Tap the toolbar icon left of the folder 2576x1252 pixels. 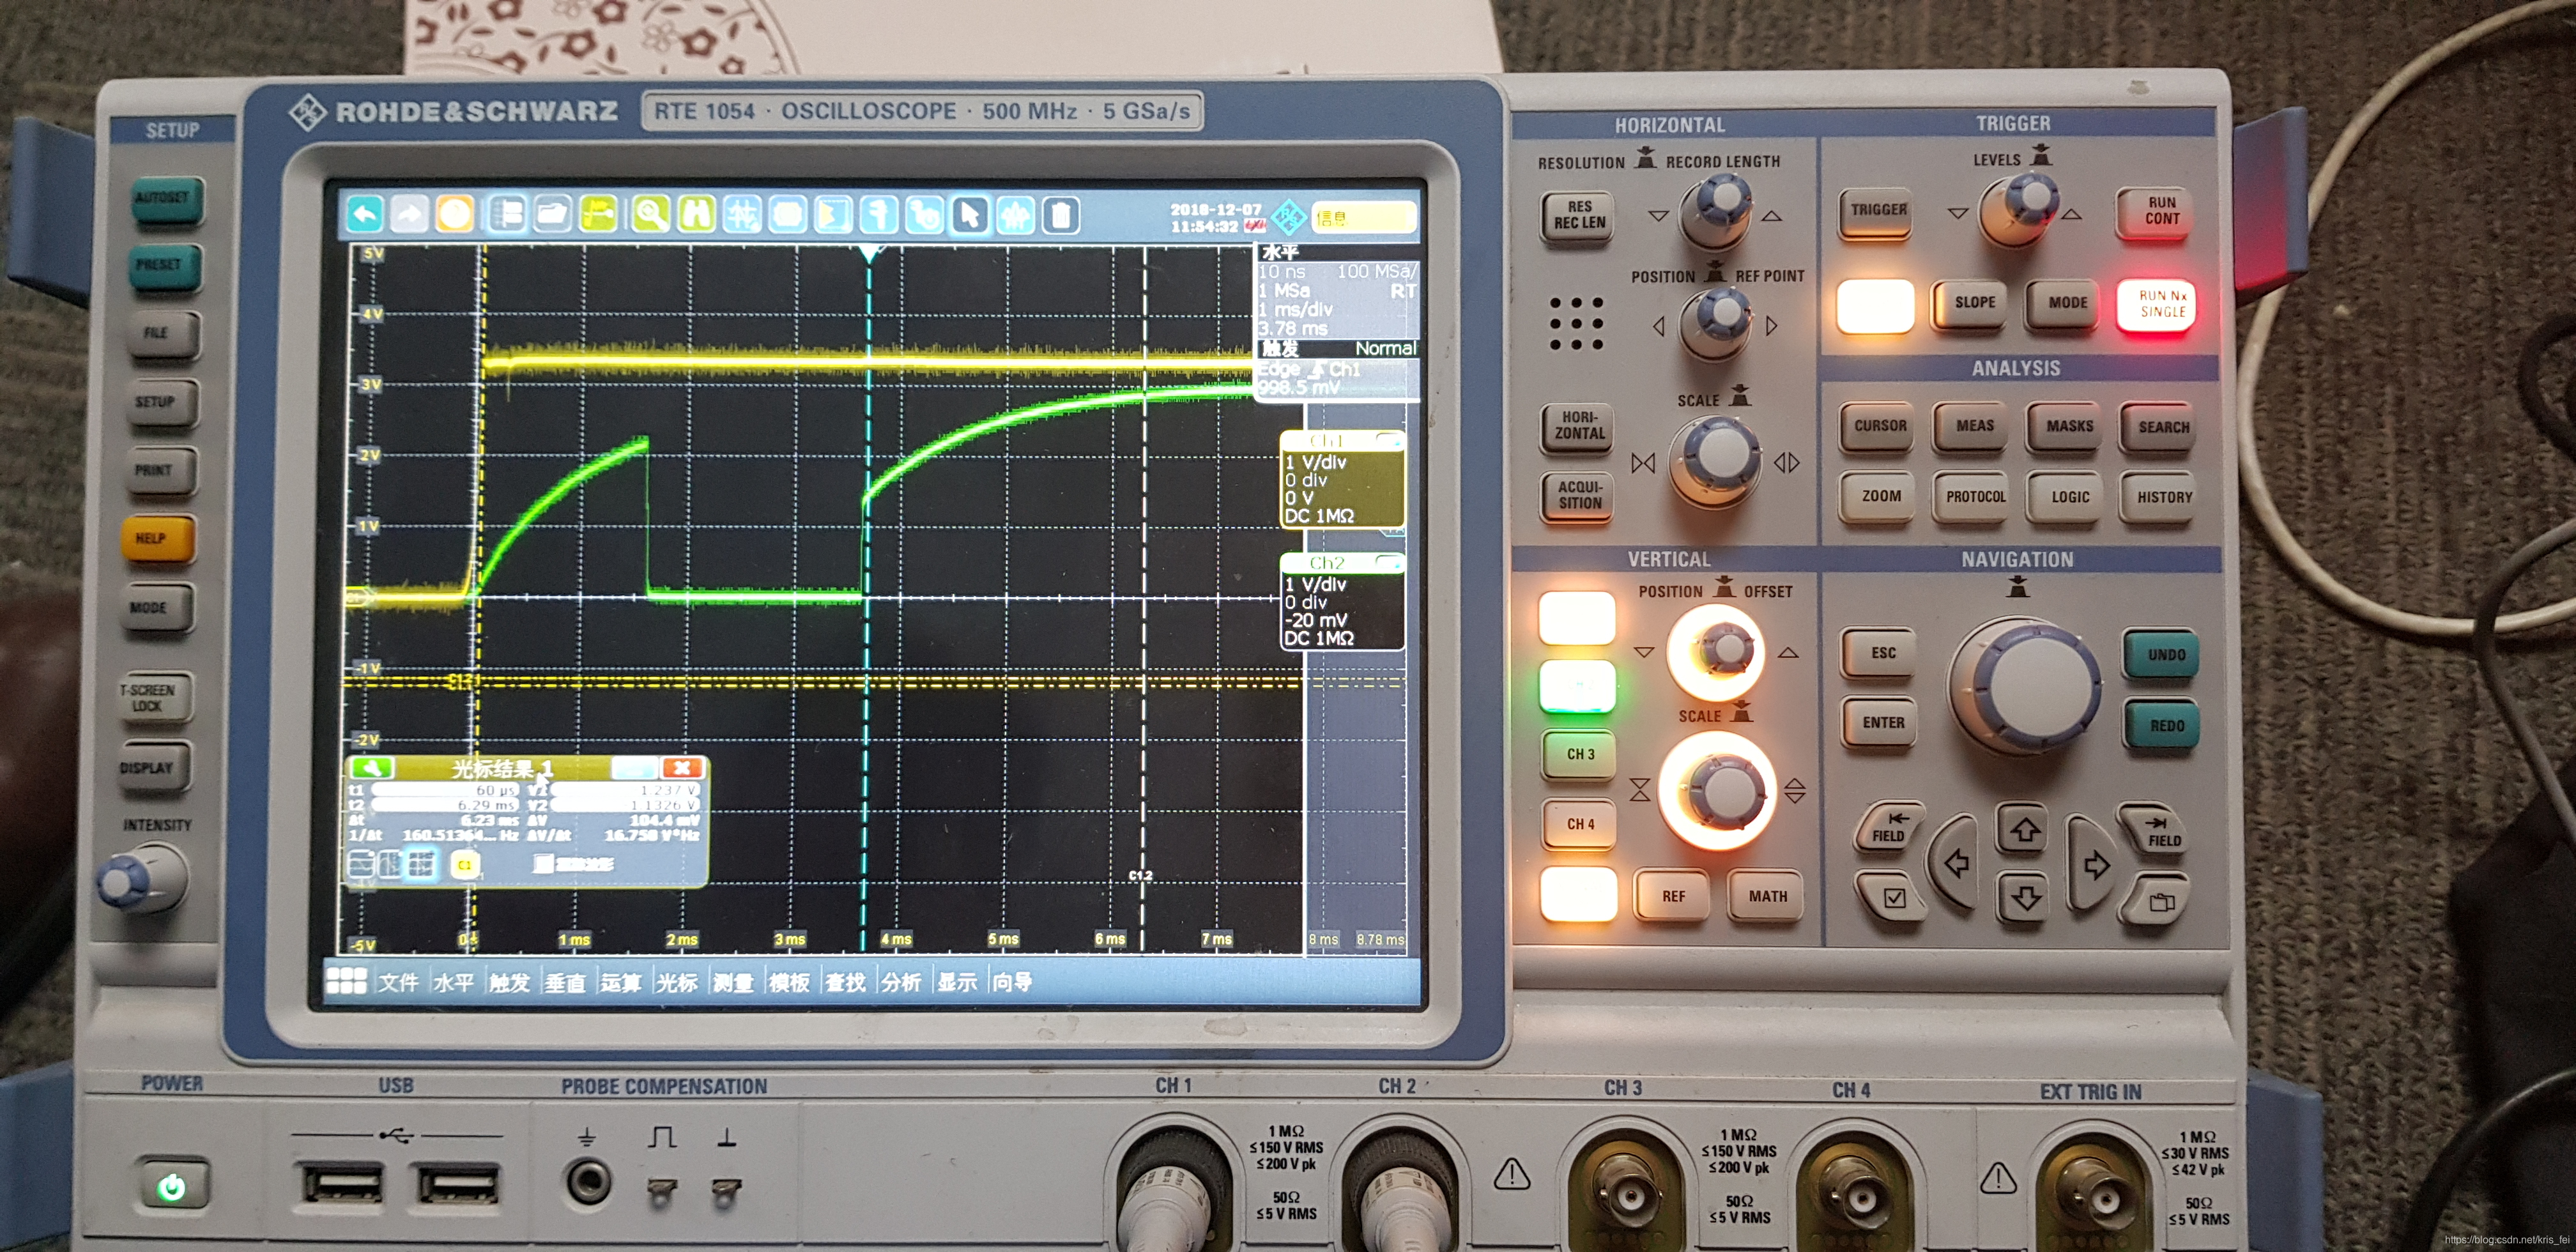[x=507, y=214]
